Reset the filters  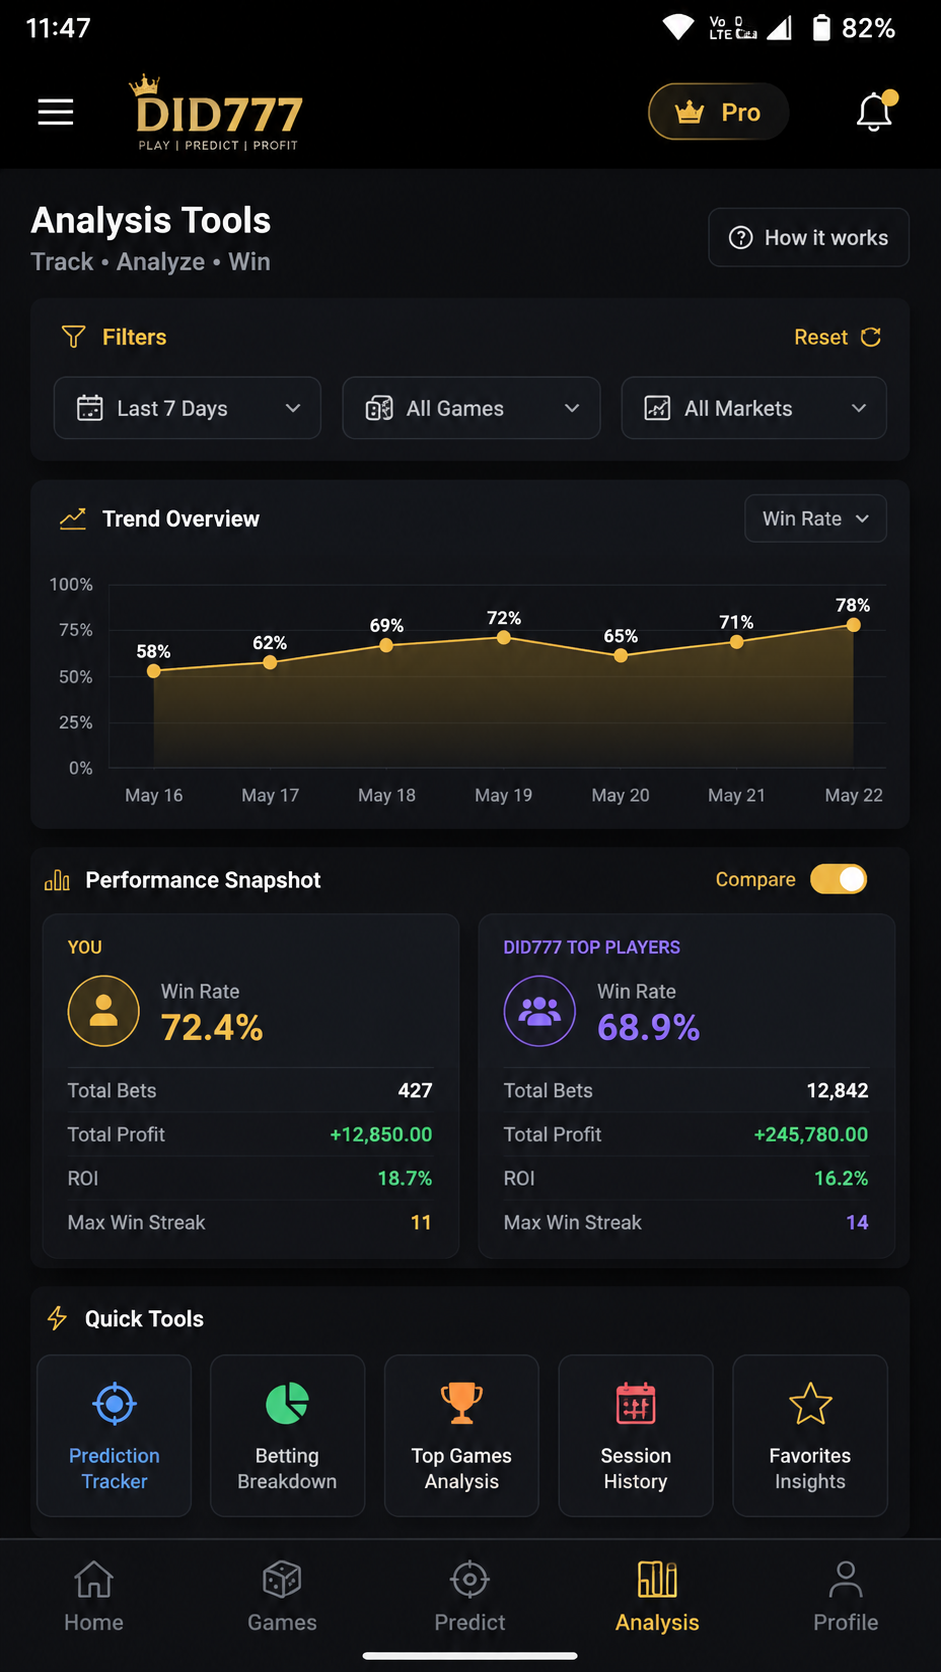tap(838, 337)
